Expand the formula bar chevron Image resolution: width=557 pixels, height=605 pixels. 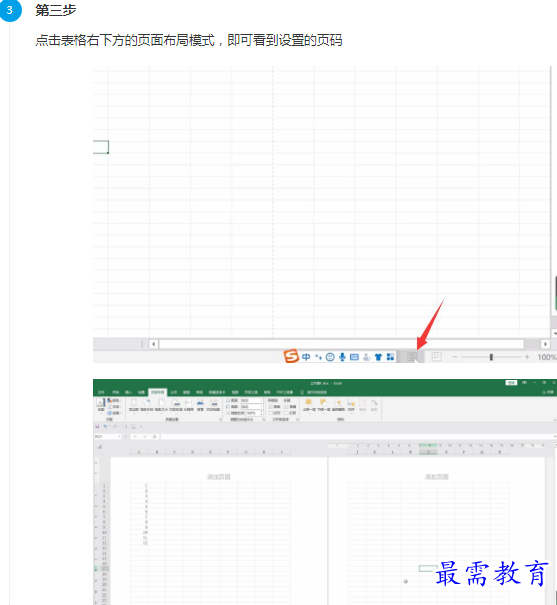(555, 436)
